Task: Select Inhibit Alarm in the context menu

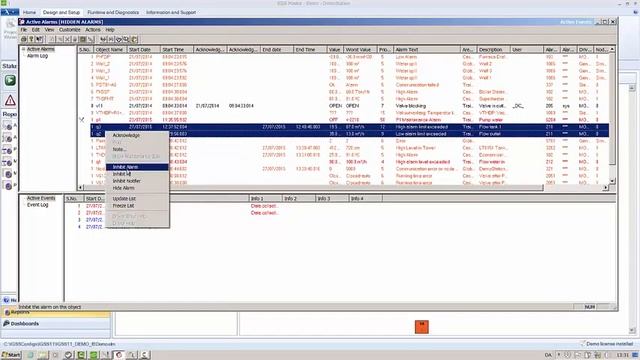Action: click(x=137, y=167)
